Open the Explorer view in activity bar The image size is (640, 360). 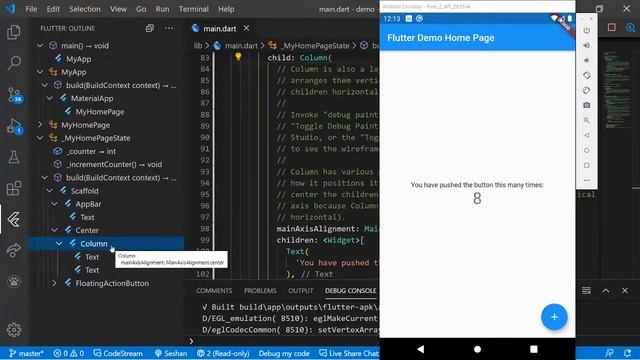click(x=14, y=32)
